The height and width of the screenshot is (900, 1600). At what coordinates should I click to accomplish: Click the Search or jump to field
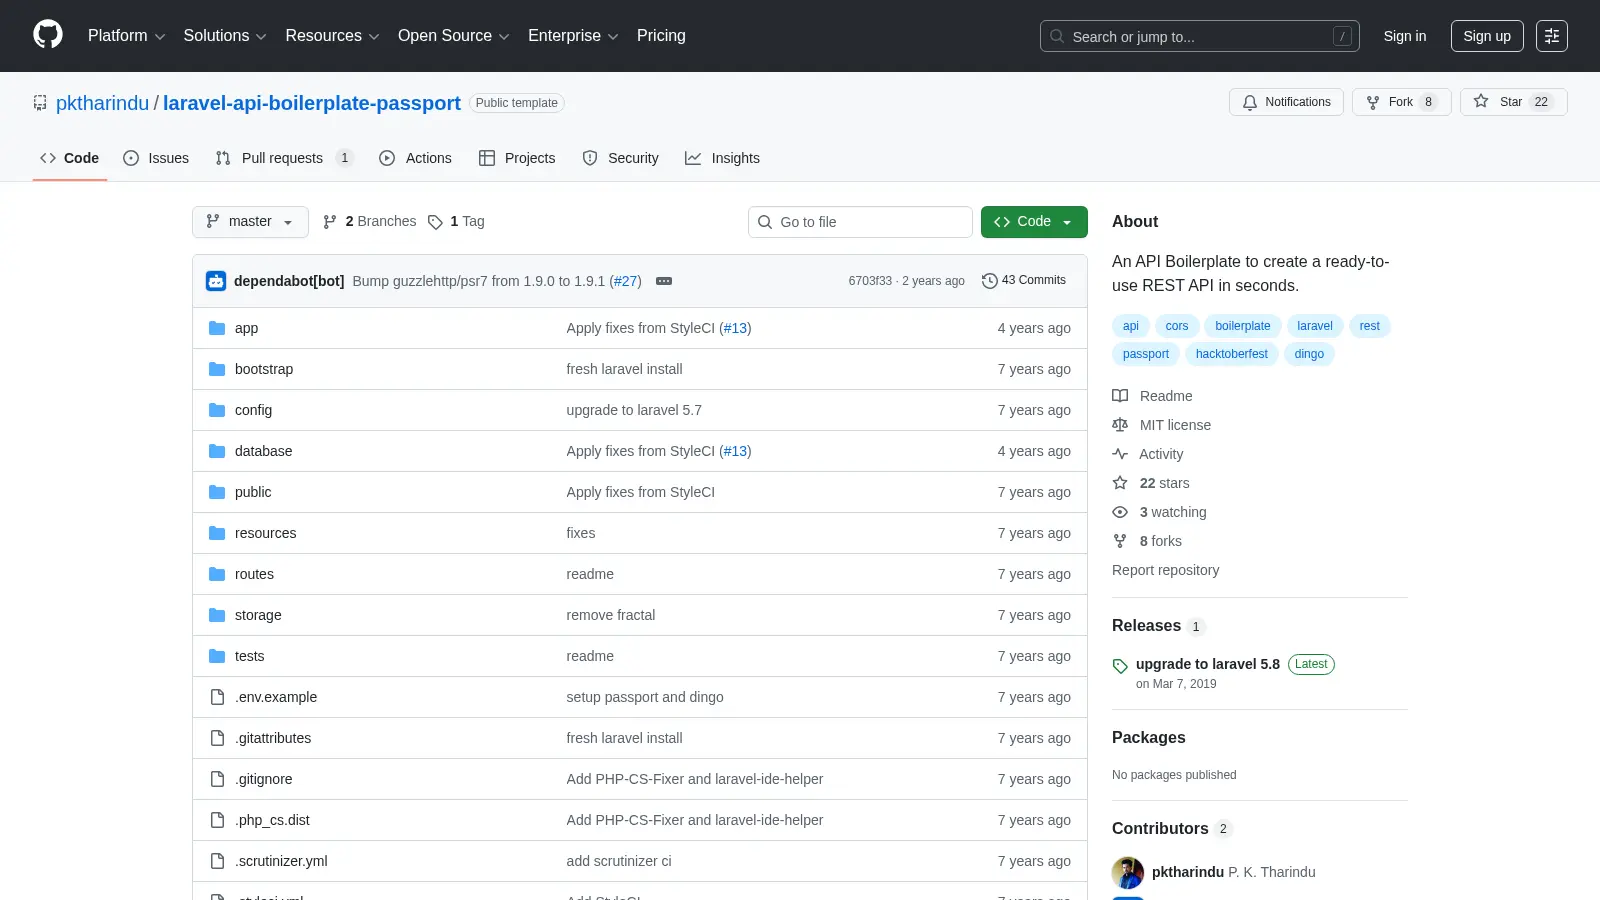point(1200,36)
